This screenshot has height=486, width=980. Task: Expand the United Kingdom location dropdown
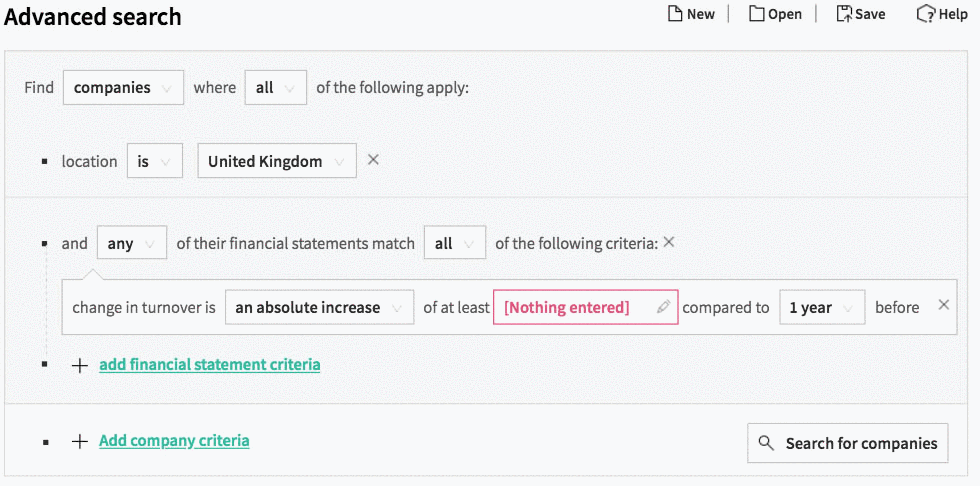click(x=277, y=161)
